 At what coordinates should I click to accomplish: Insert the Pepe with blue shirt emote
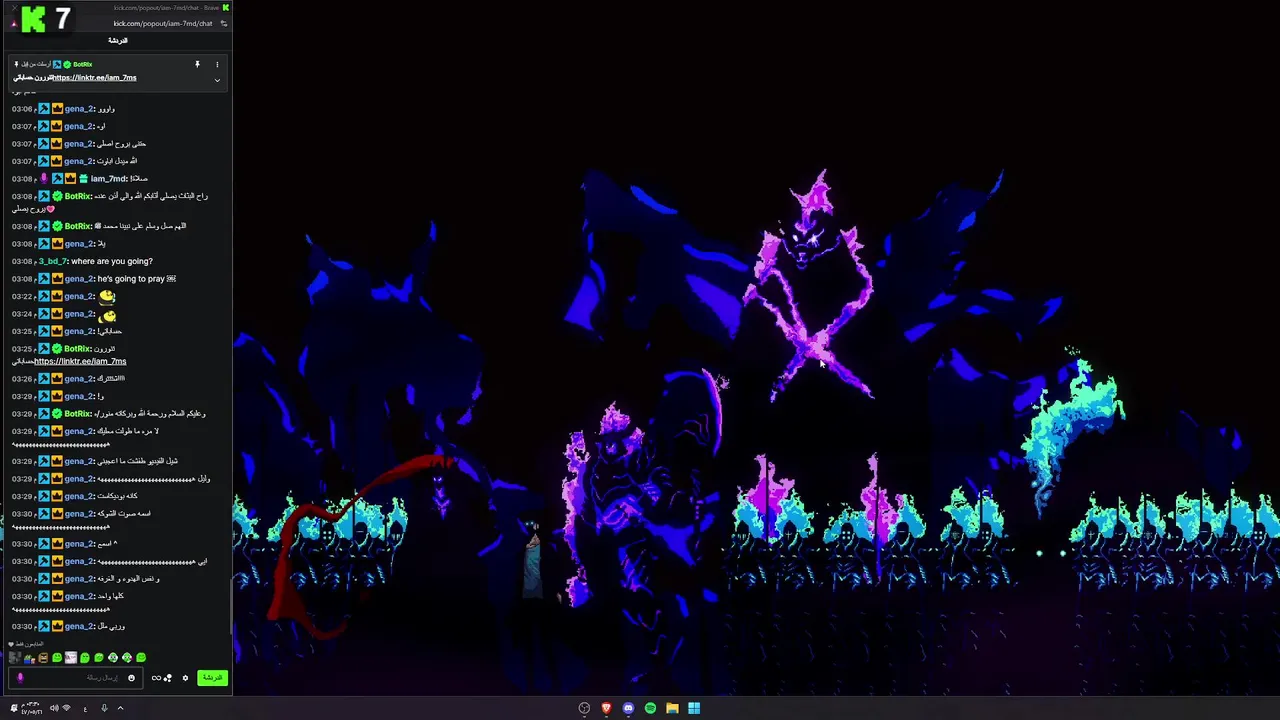[x=29, y=658]
